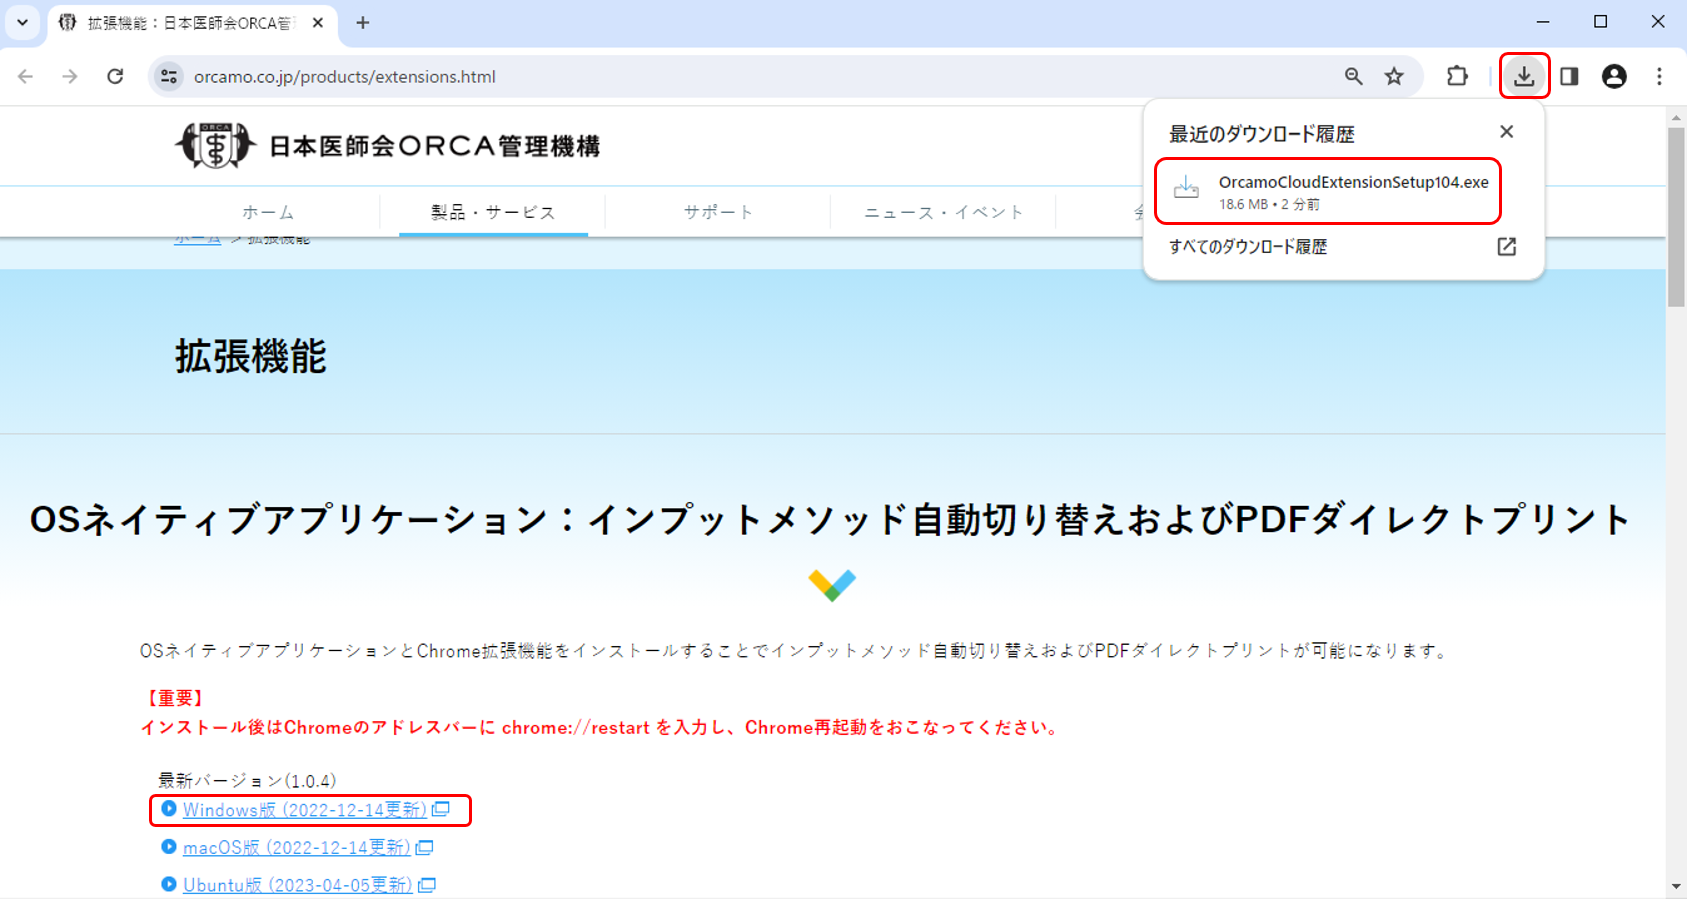Open すべてのダウンロード履歴 link

[1248, 247]
